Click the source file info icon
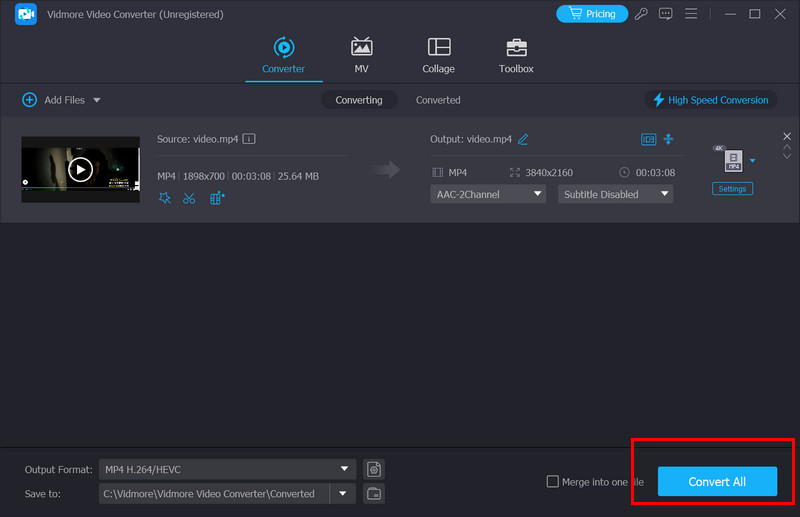 pyautogui.click(x=249, y=139)
